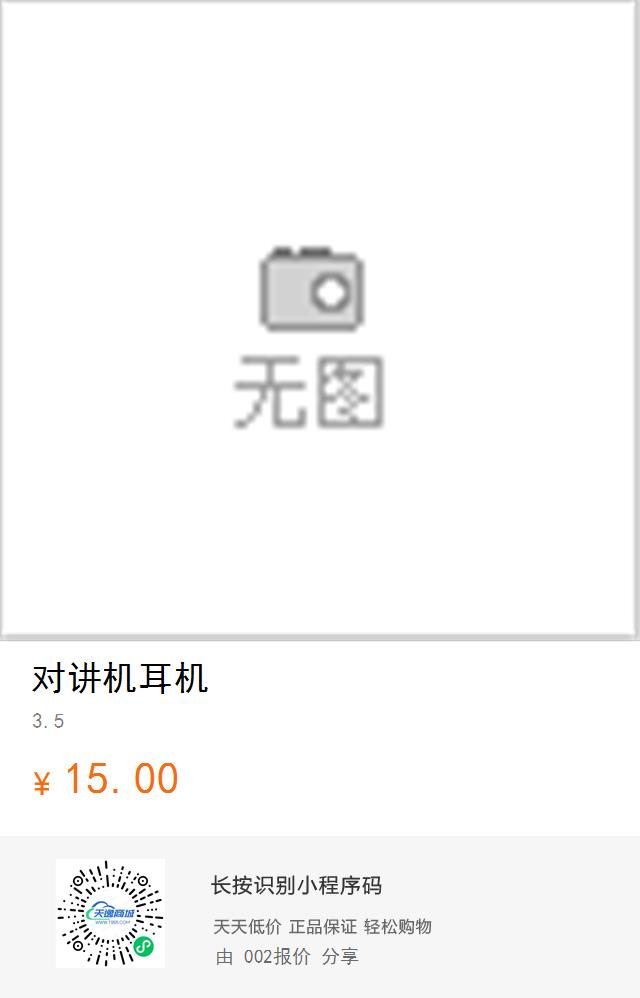The height and width of the screenshot is (998, 640).
Task: Open the 对讲机耳机 product title
Action: (120, 678)
